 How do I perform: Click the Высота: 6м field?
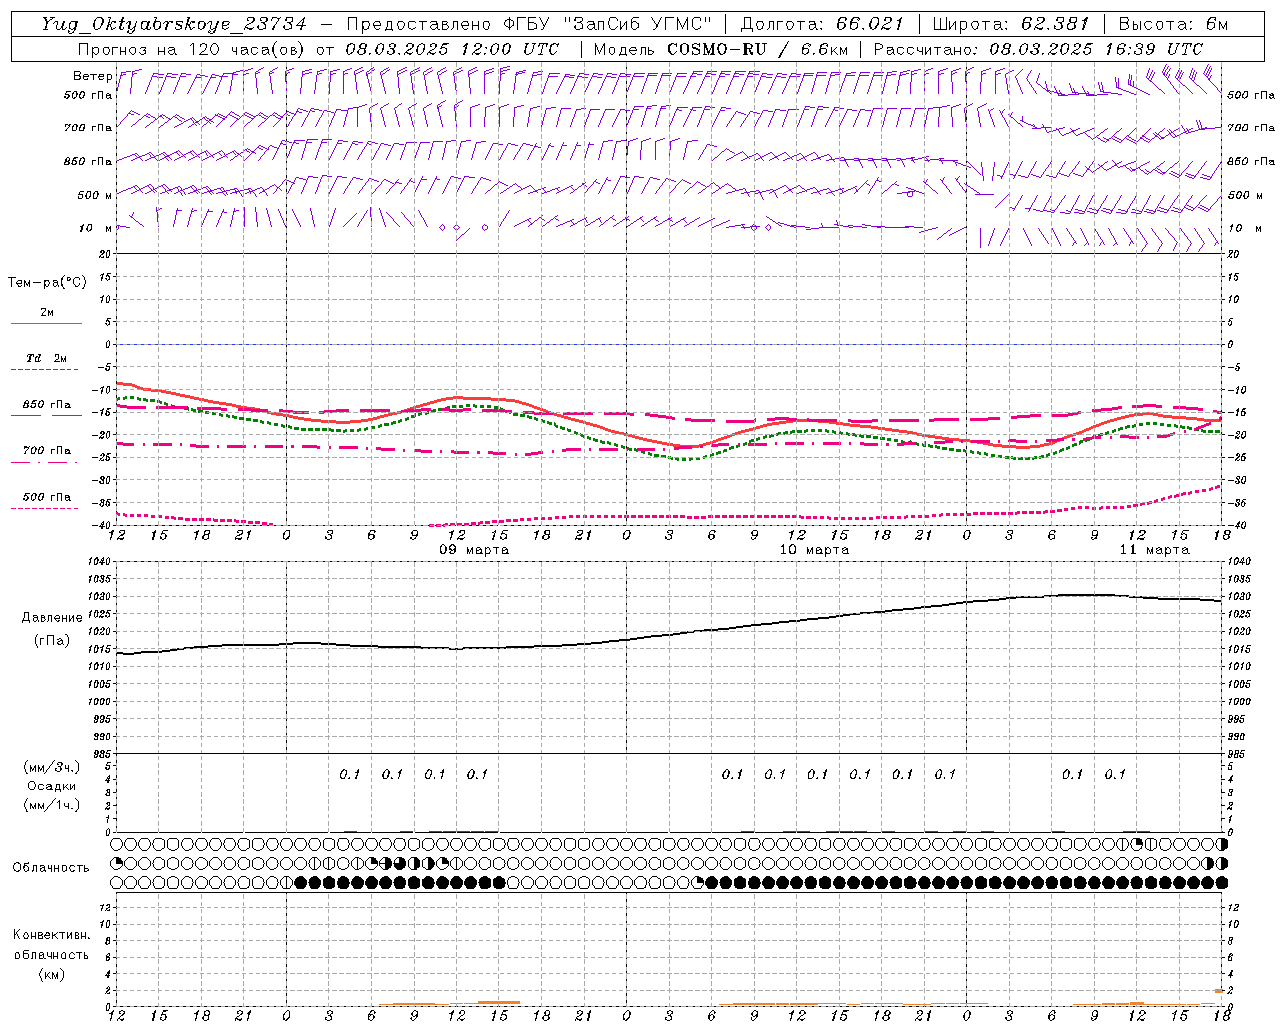[x=1173, y=24]
